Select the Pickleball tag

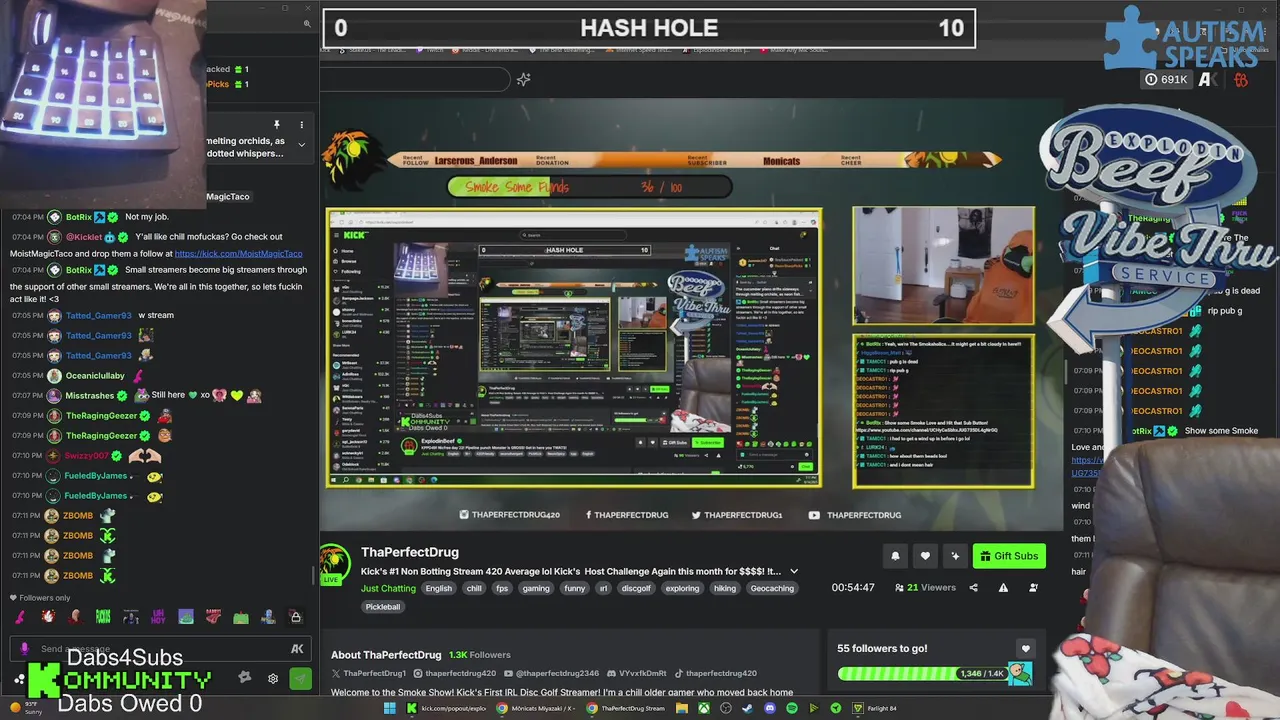383,606
